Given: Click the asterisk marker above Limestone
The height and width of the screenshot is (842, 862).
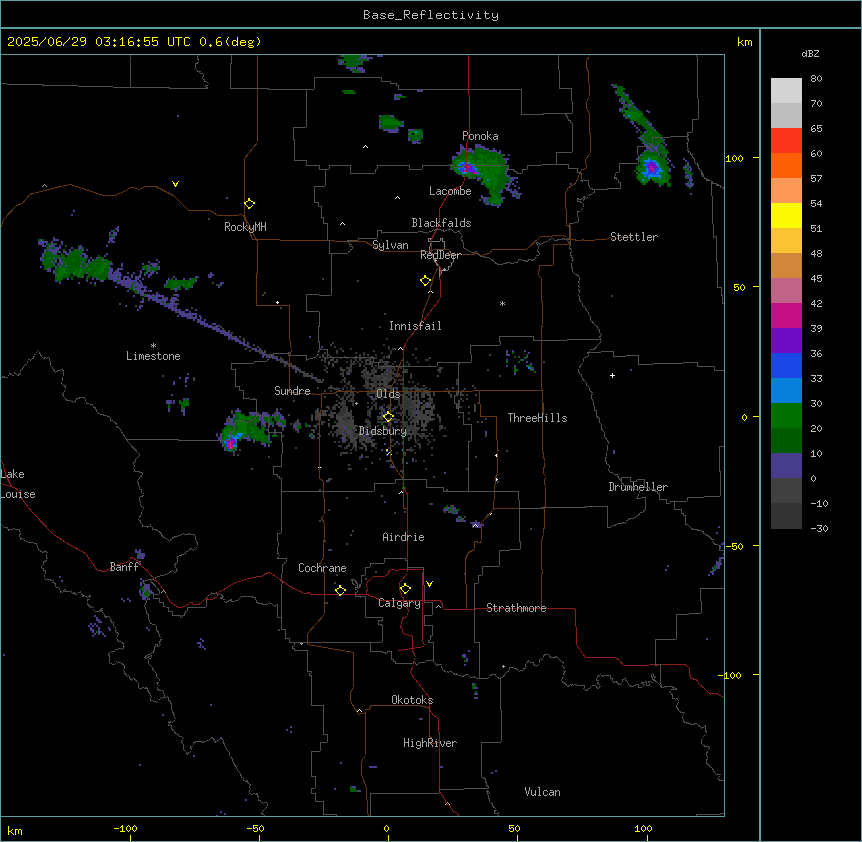Looking at the screenshot, I should (153, 346).
